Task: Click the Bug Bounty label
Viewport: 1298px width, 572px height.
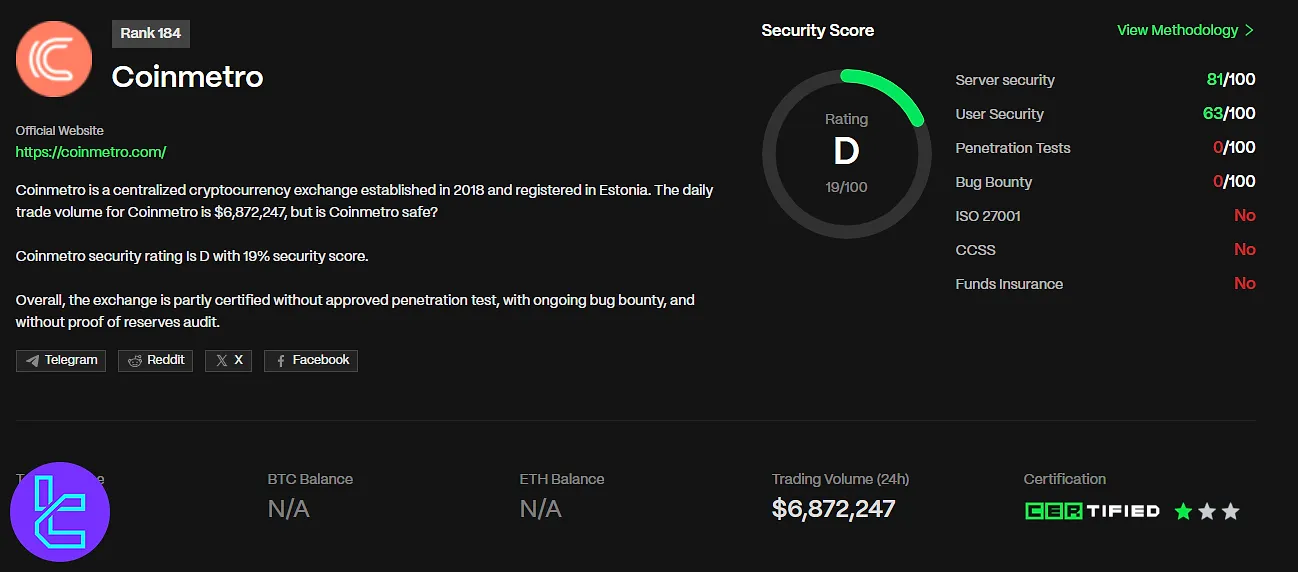Action: 994,182
